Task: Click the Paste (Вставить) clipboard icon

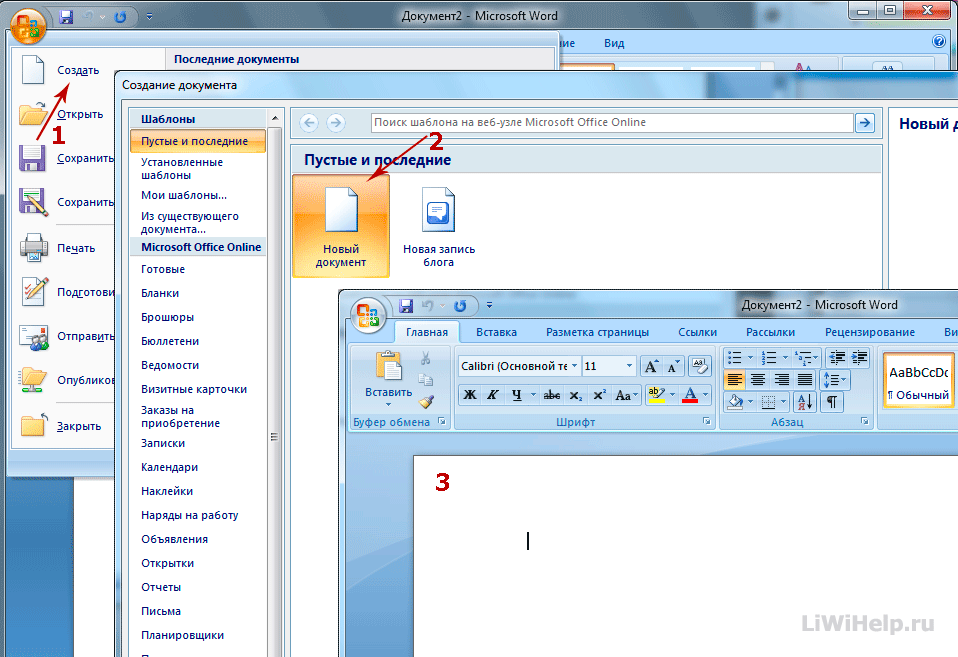Action: [389, 367]
